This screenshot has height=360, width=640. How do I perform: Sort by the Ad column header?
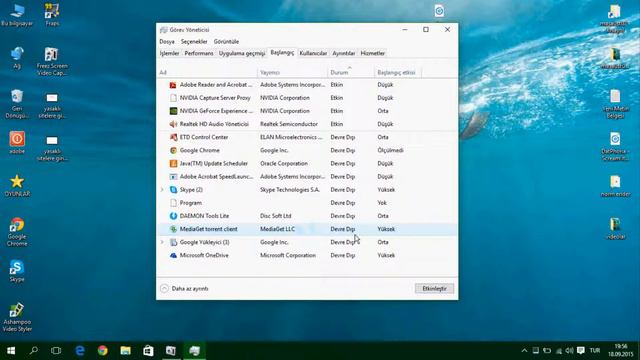[x=208, y=73]
